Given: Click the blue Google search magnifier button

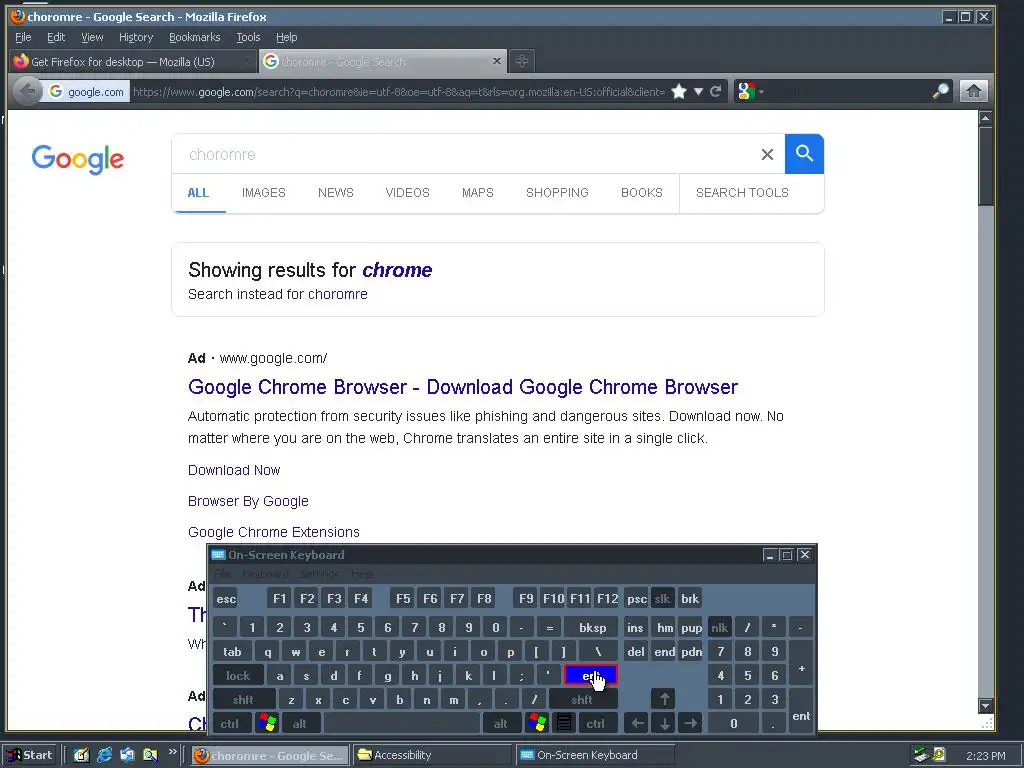Looking at the screenshot, I should 804,154.
